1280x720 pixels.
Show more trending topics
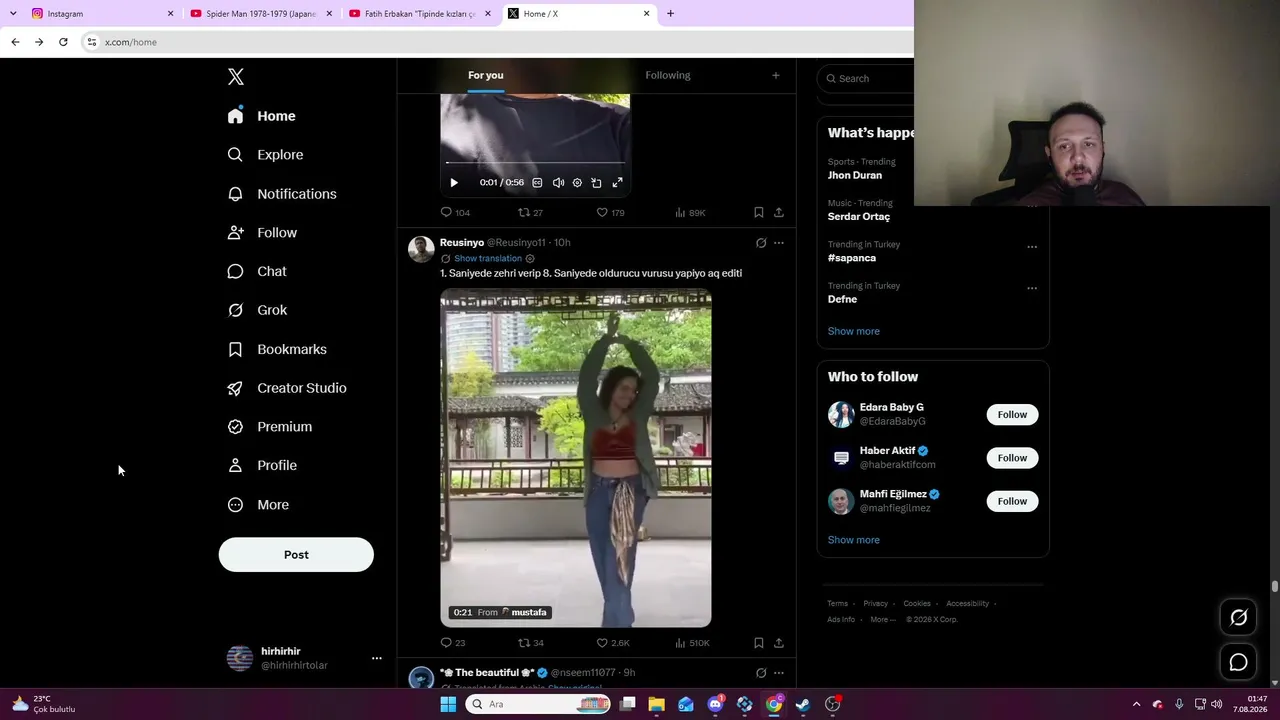click(854, 331)
